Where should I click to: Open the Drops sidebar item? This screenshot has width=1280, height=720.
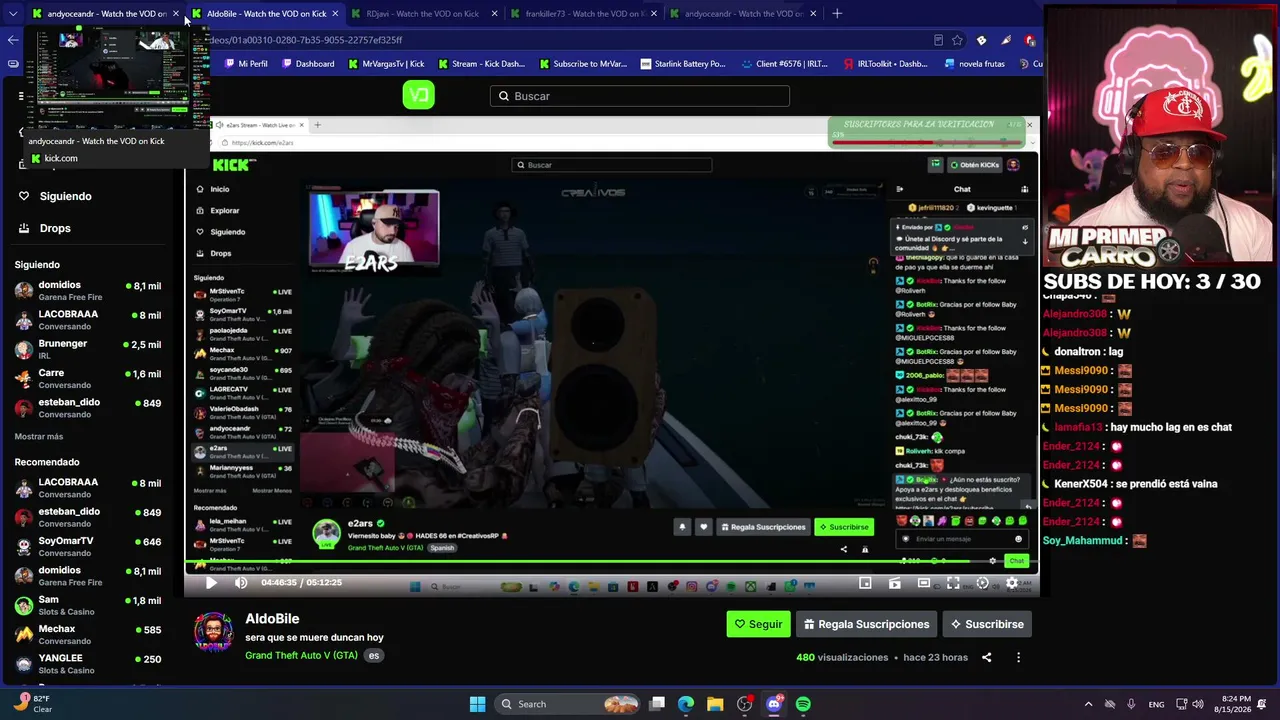point(54,228)
